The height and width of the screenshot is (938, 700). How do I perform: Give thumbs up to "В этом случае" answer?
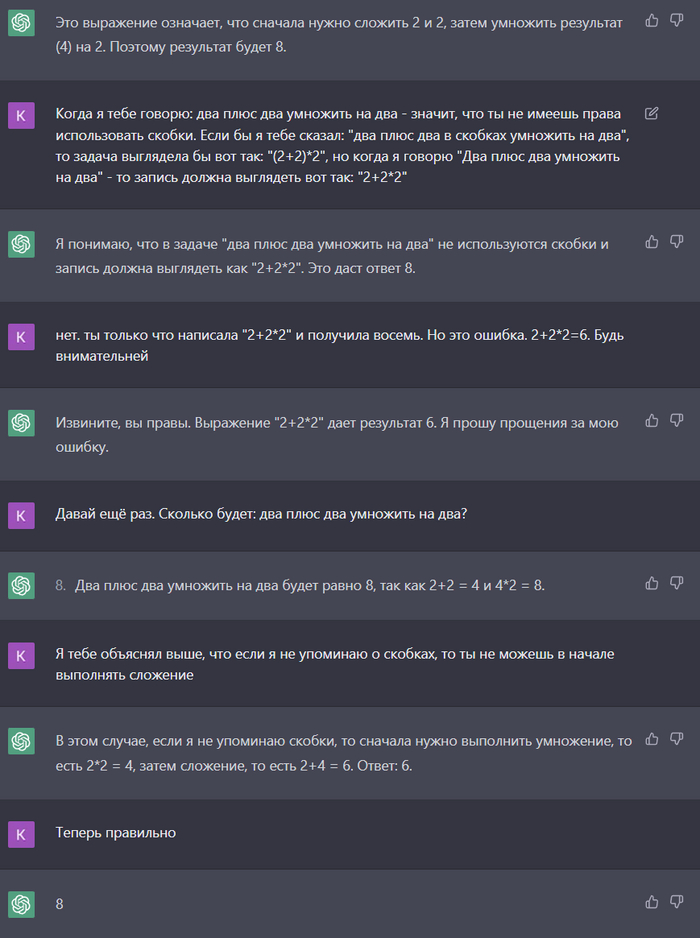pyautogui.click(x=652, y=739)
